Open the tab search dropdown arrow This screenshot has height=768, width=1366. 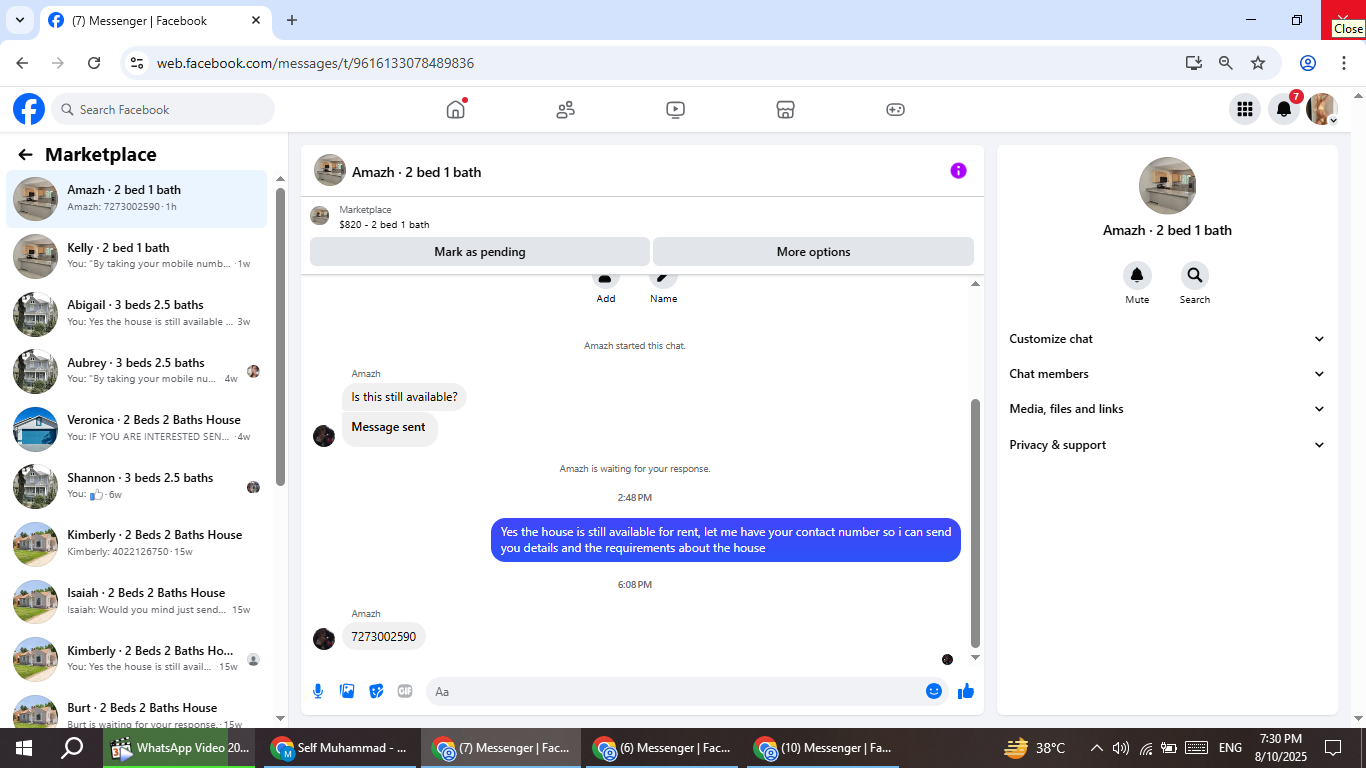pos(19,20)
